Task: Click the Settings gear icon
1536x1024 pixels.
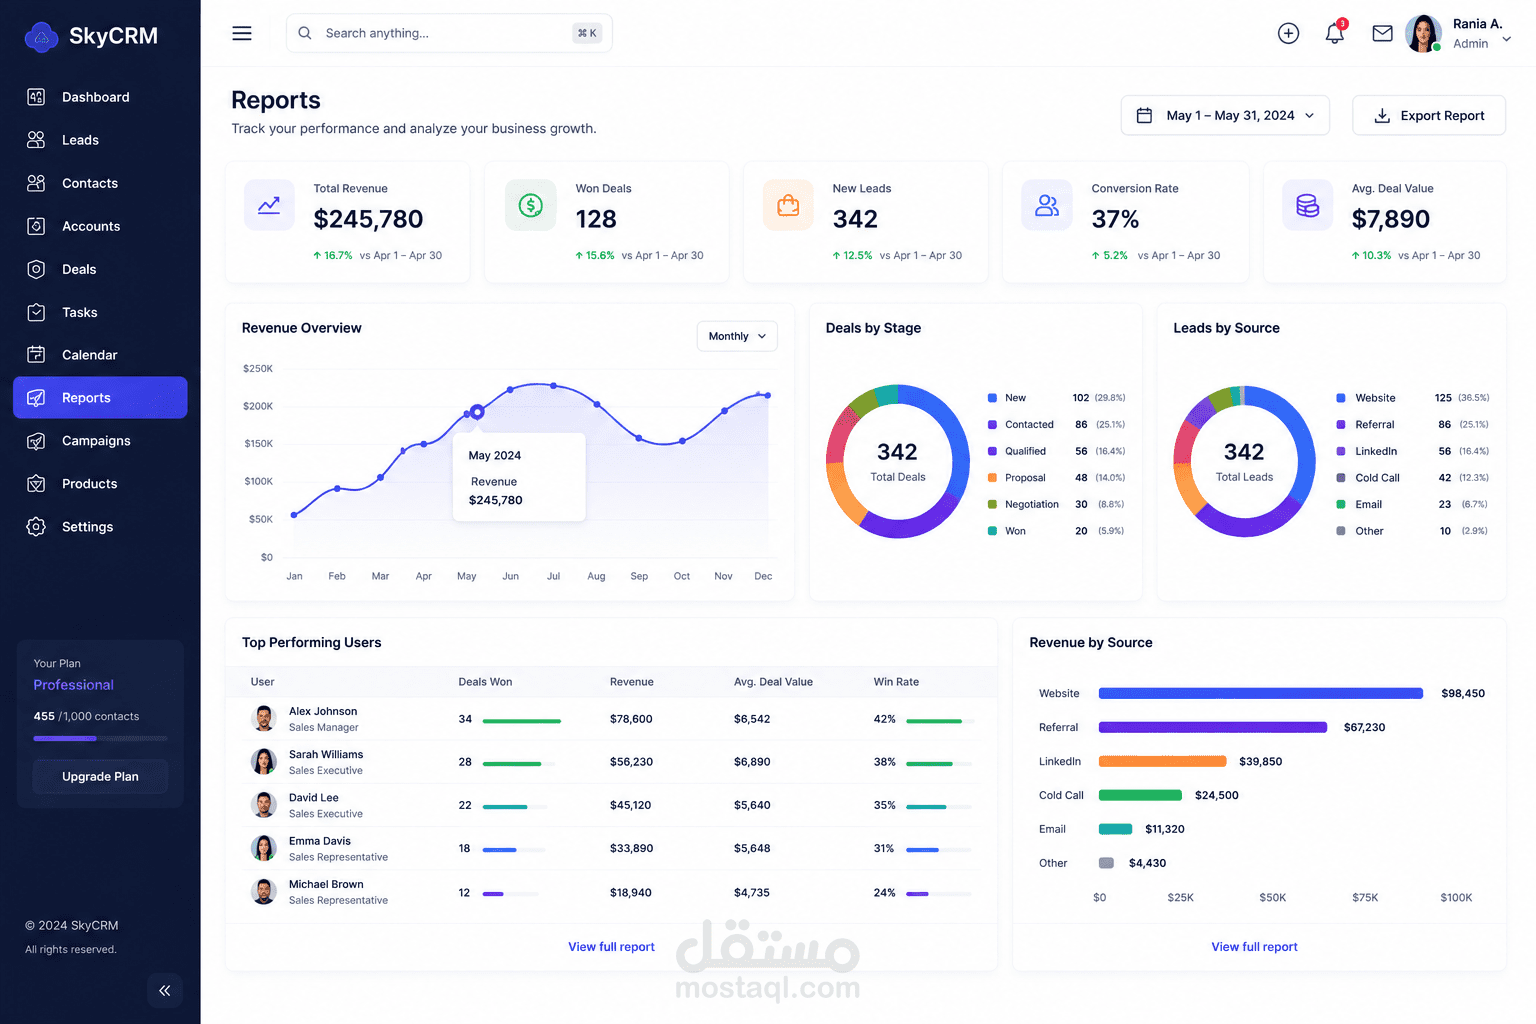Action: click(36, 526)
